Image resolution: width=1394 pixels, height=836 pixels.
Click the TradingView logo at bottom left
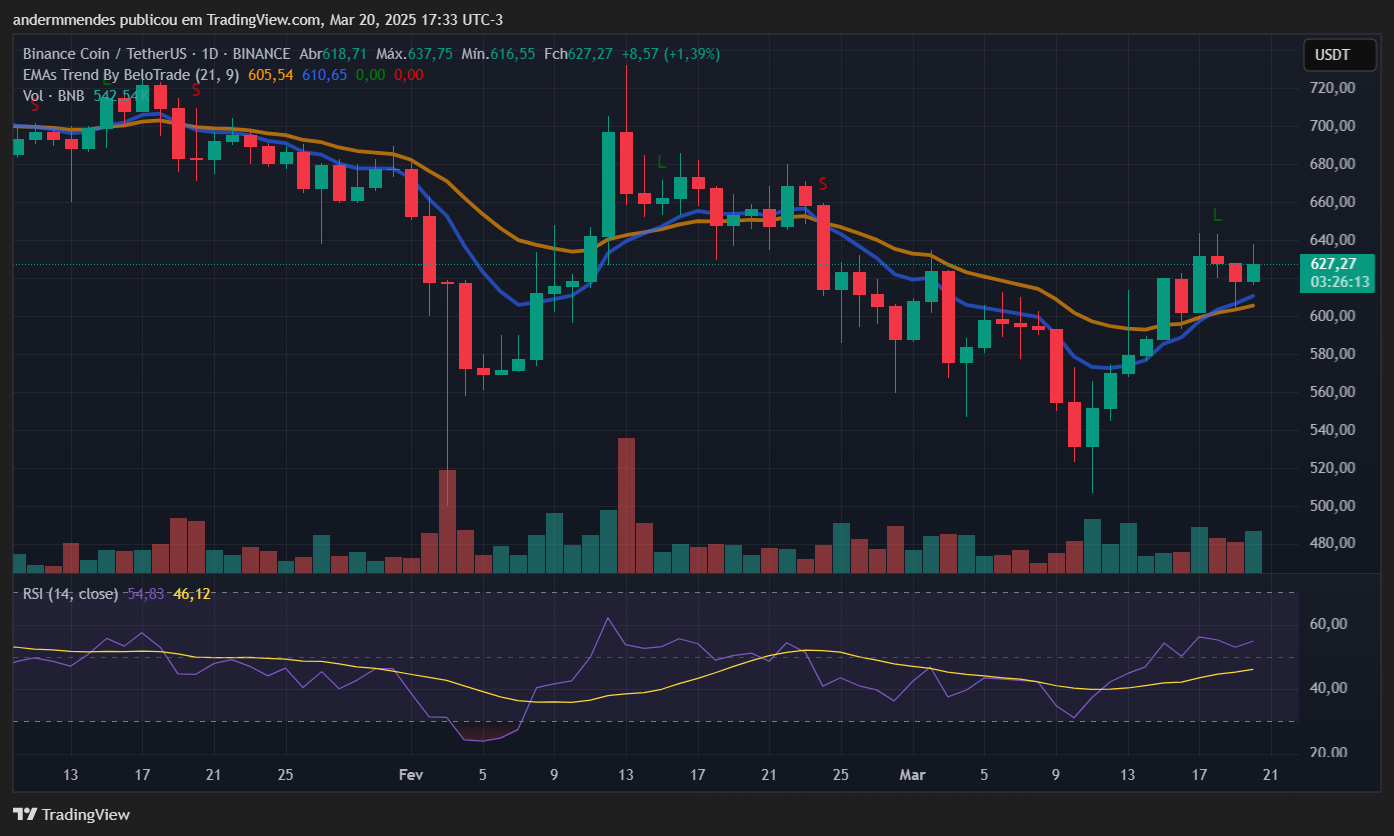click(71, 814)
